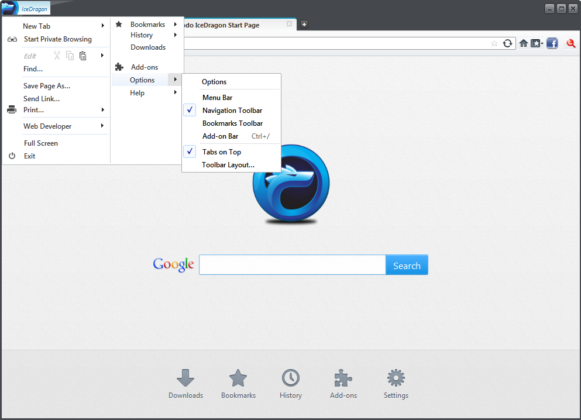581x420 pixels.
Task: Expand the New Tab submenu arrow
Action: click(103, 26)
